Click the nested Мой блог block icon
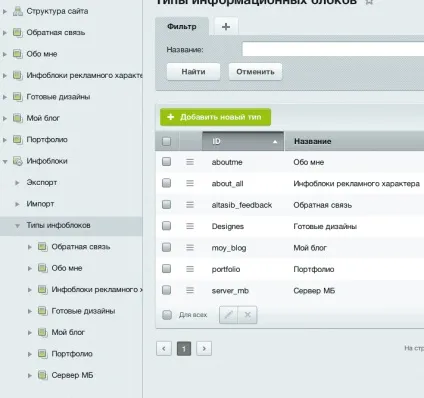 coord(42,332)
